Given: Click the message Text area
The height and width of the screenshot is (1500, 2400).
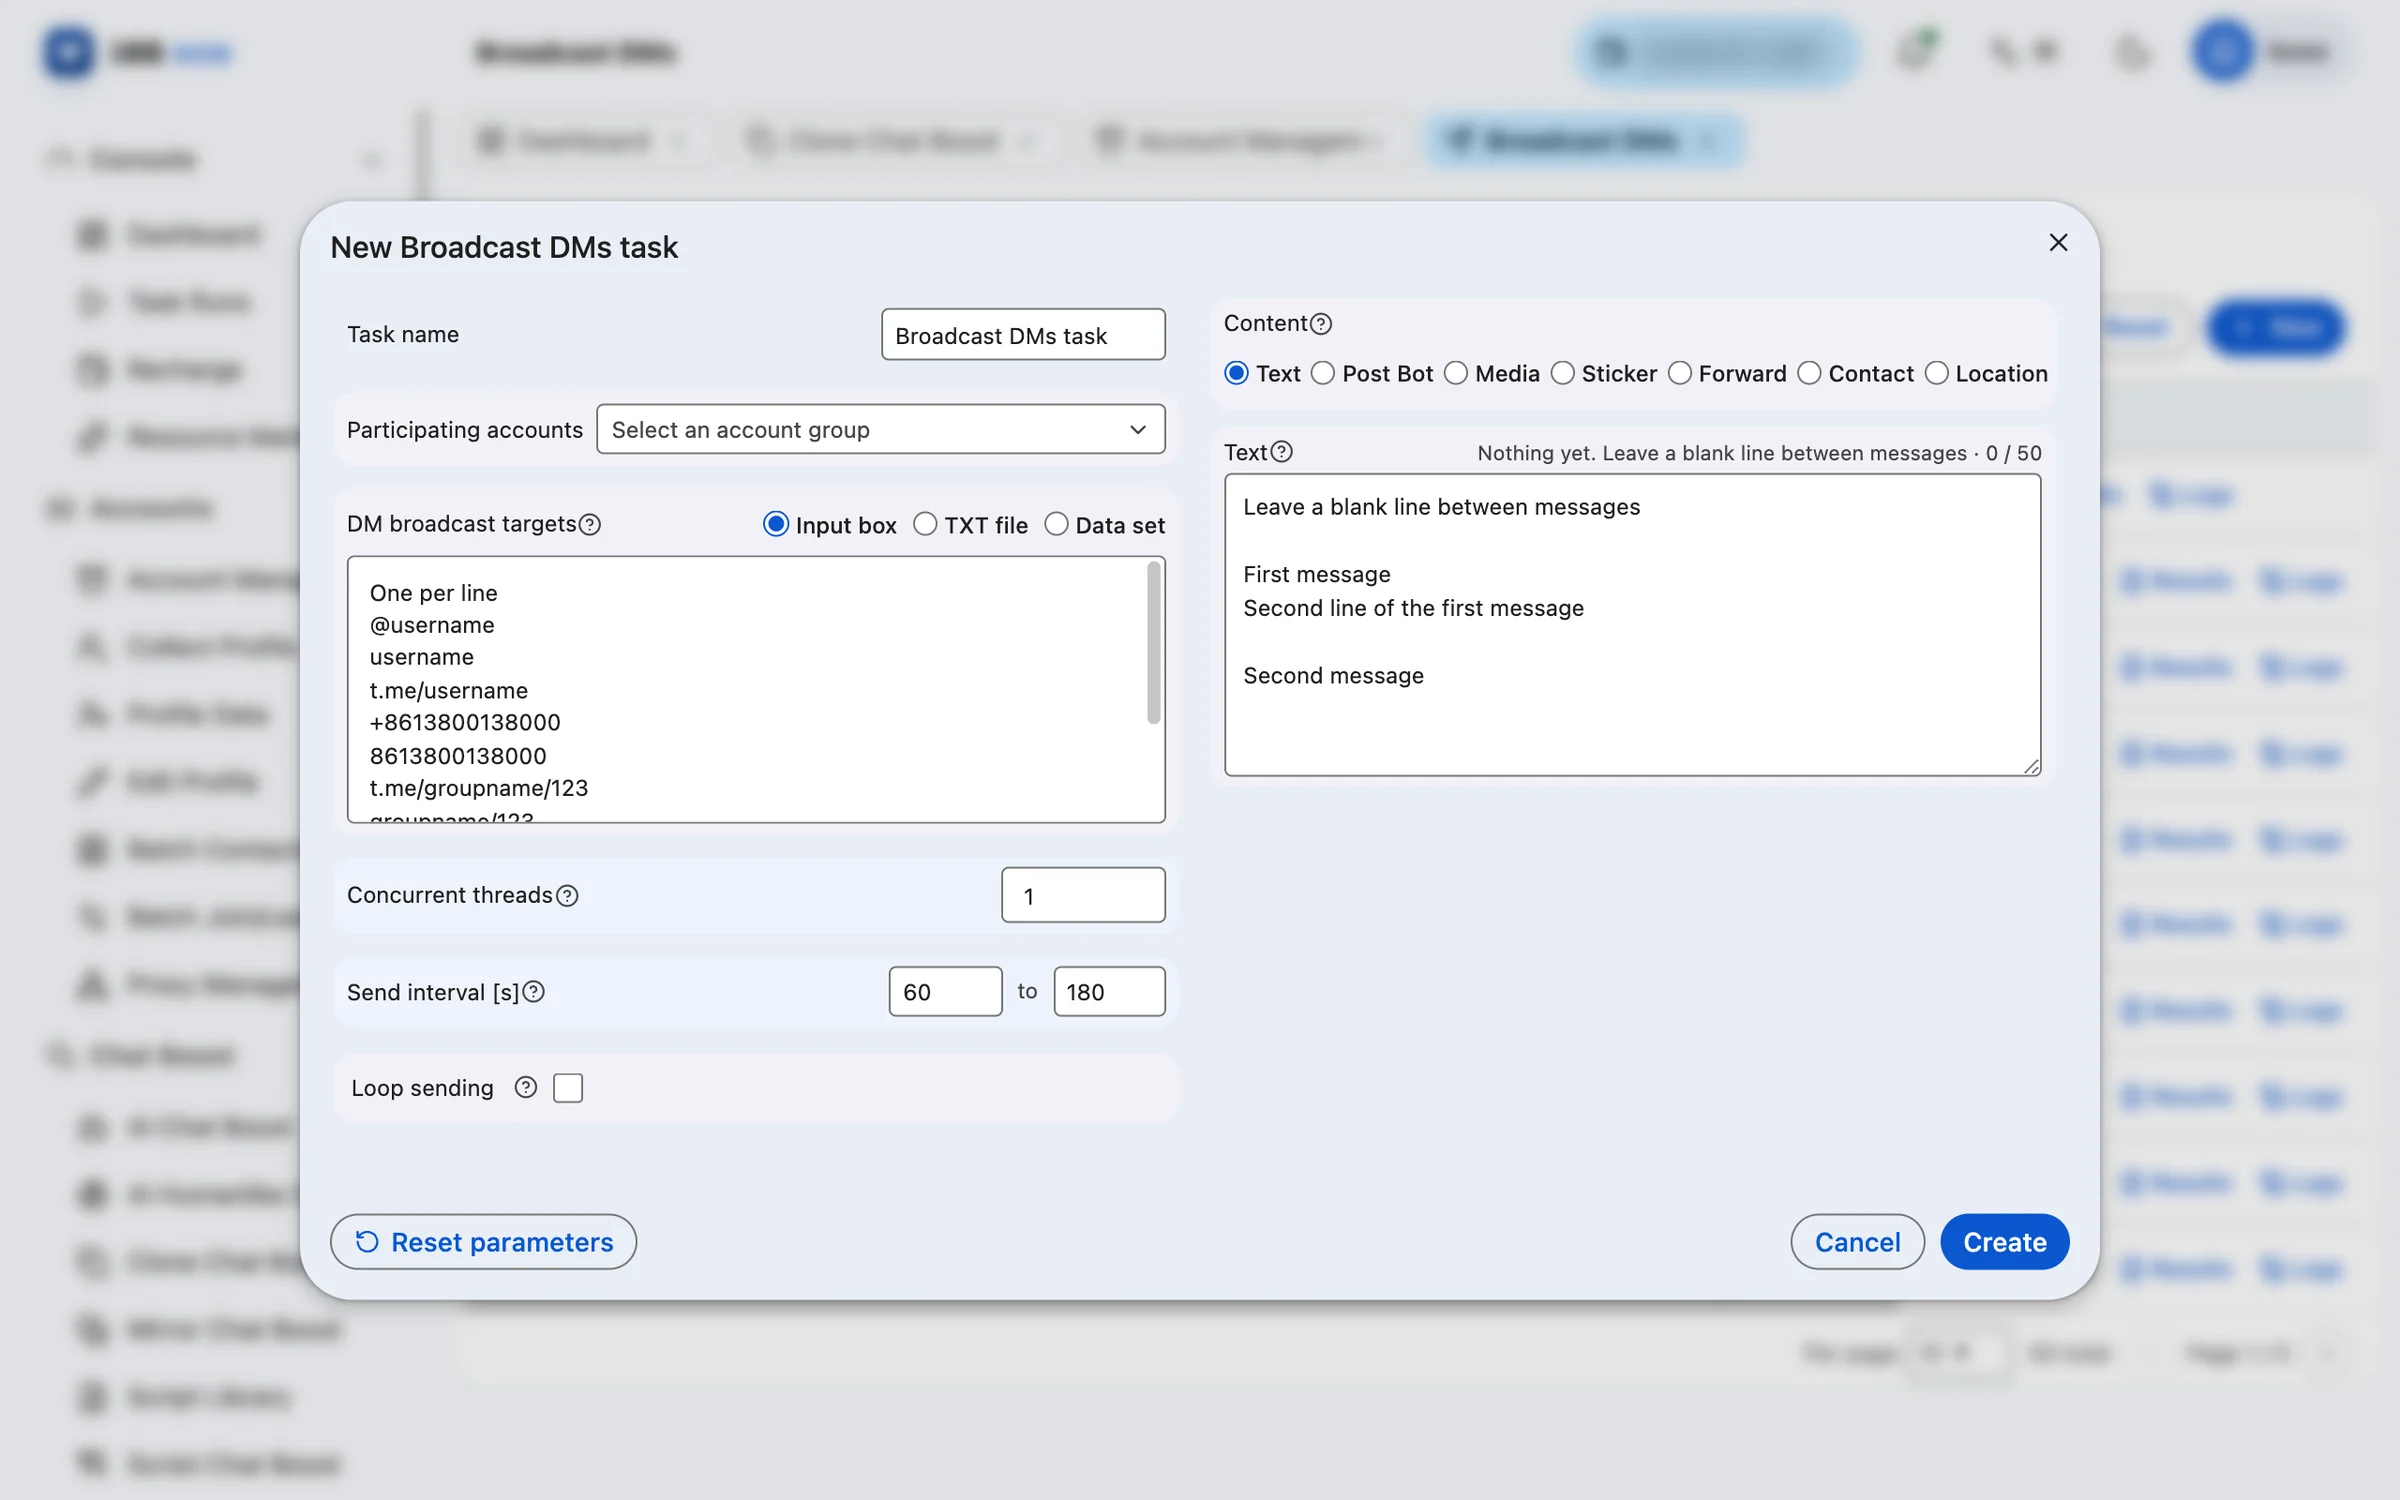Looking at the screenshot, I should [x=1632, y=625].
